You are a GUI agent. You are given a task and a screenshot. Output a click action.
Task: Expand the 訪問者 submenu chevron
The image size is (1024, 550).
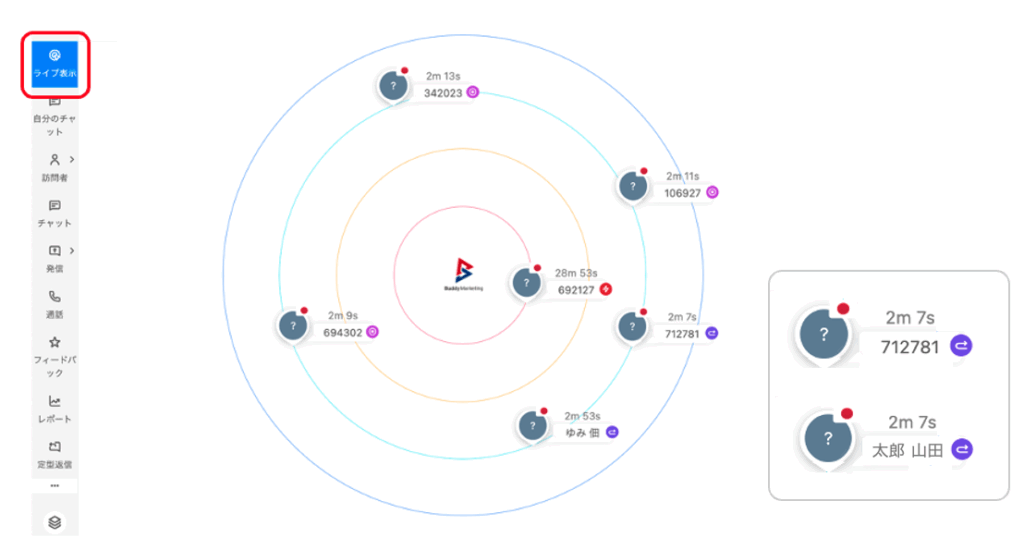[x=72, y=160]
